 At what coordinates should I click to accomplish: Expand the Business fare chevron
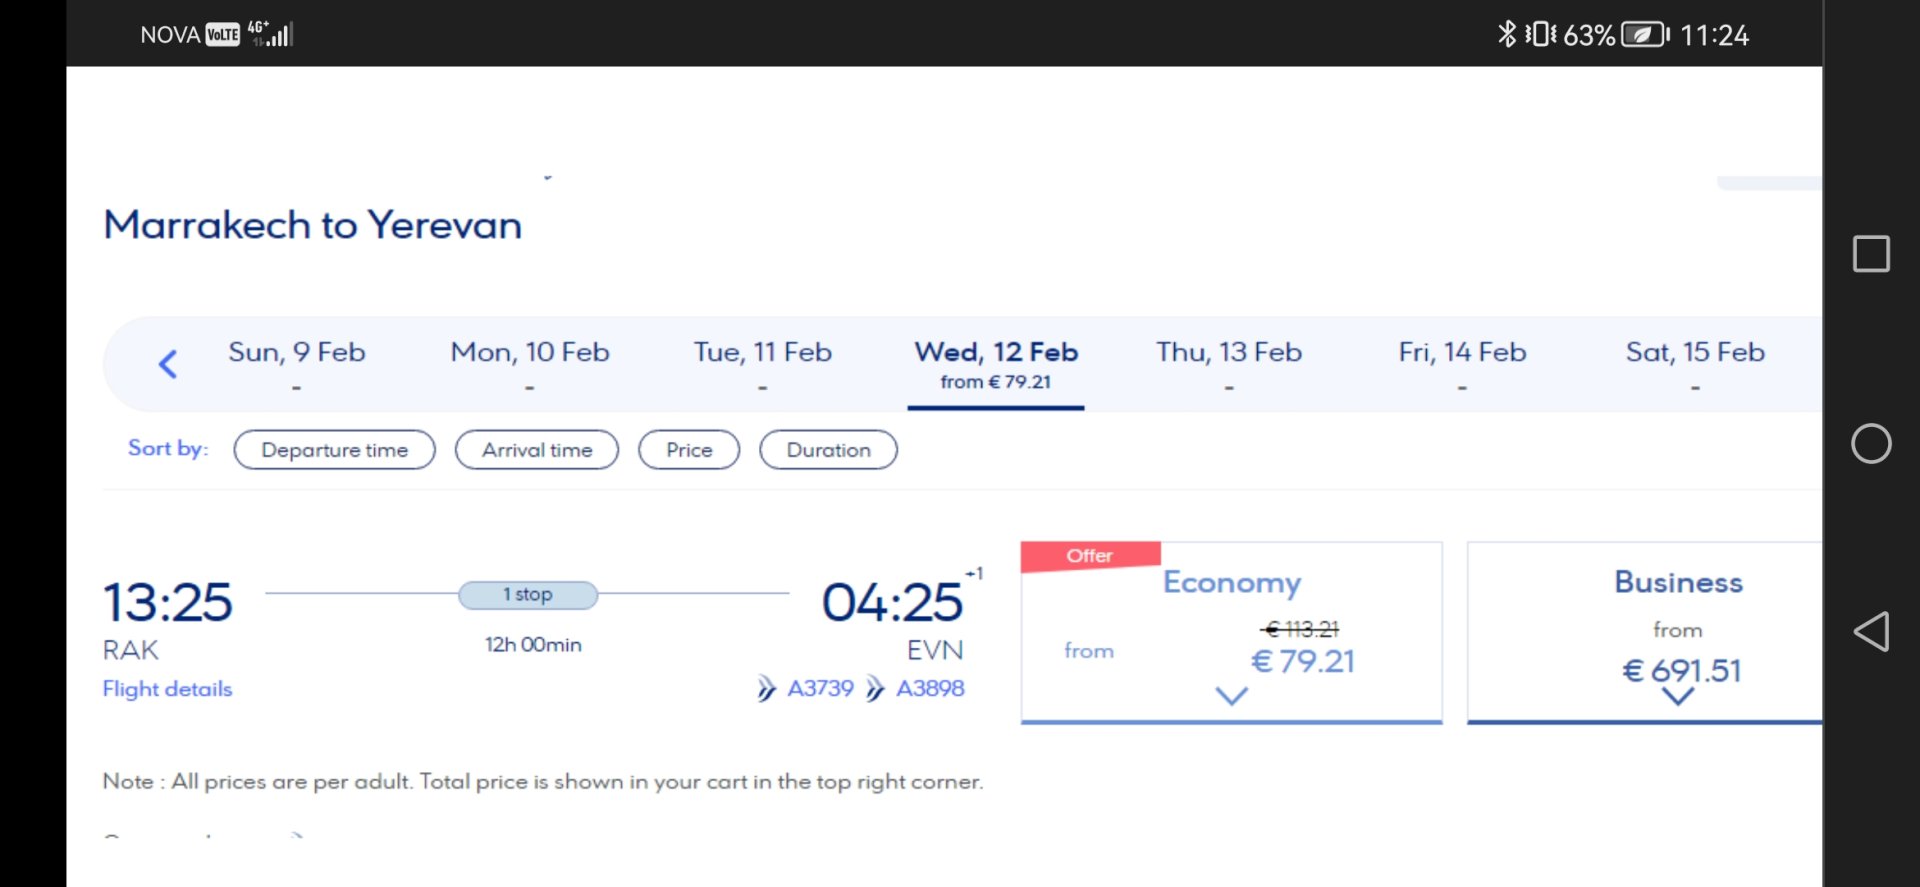pos(1677,696)
